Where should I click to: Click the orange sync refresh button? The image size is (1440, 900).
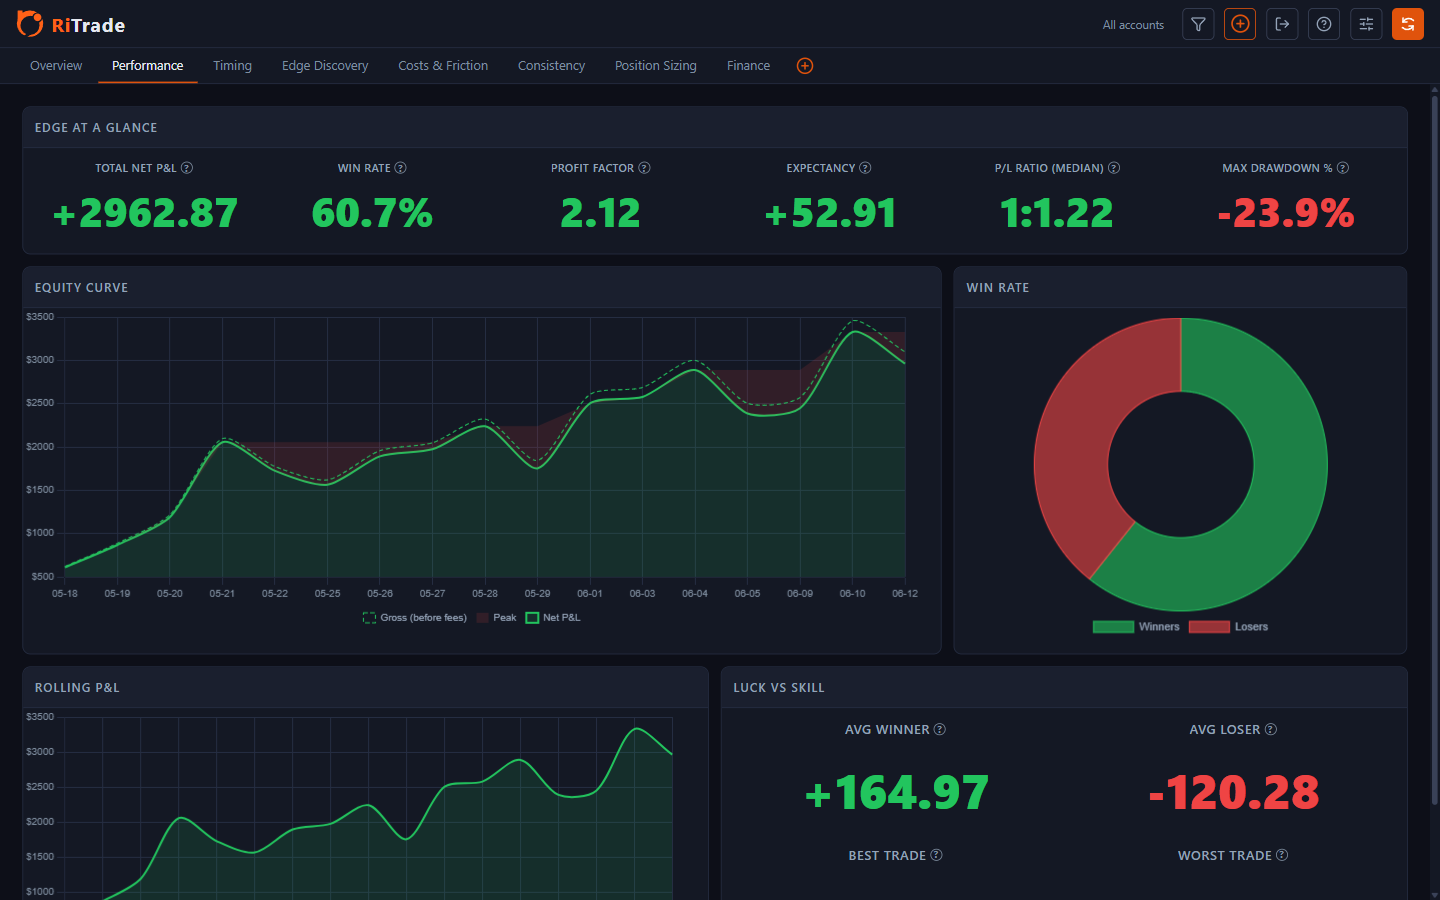1408,24
